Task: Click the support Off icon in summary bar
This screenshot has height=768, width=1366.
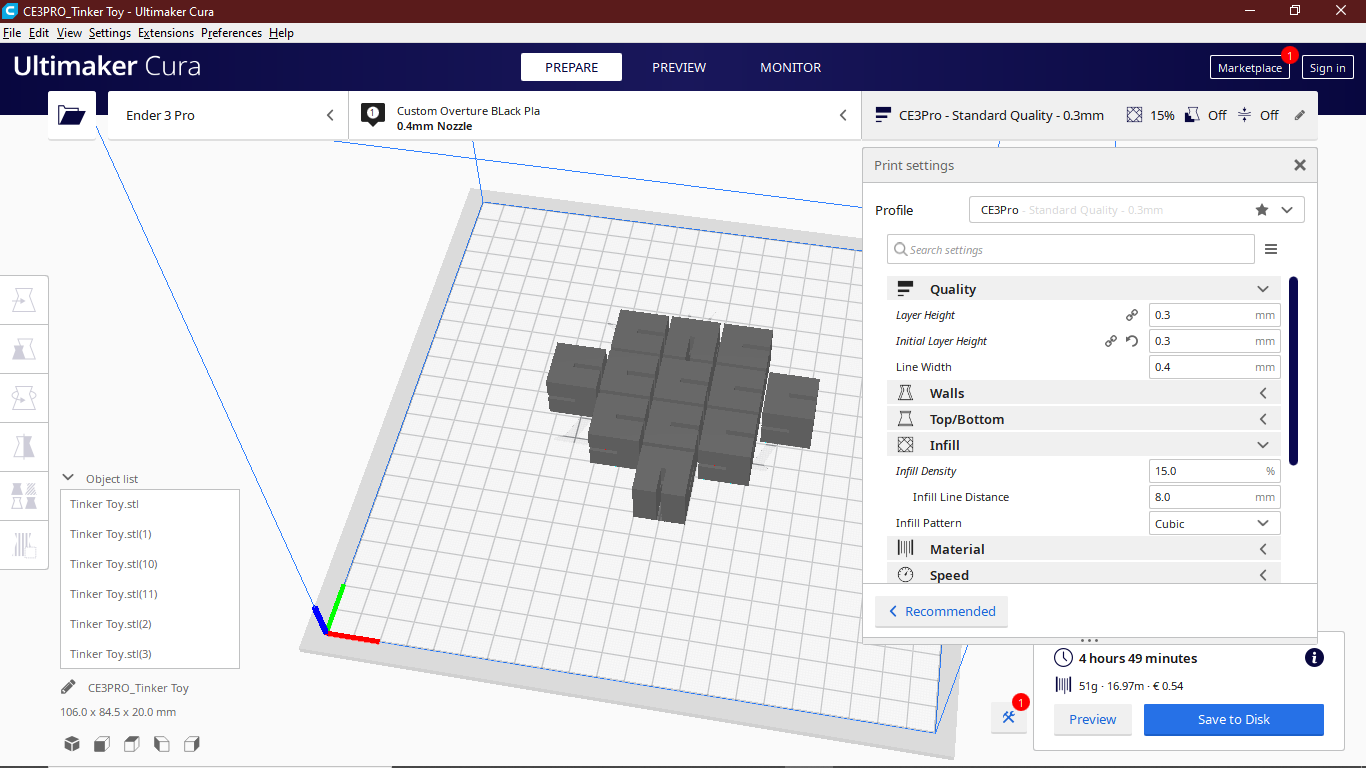Action: pos(1192,115)
